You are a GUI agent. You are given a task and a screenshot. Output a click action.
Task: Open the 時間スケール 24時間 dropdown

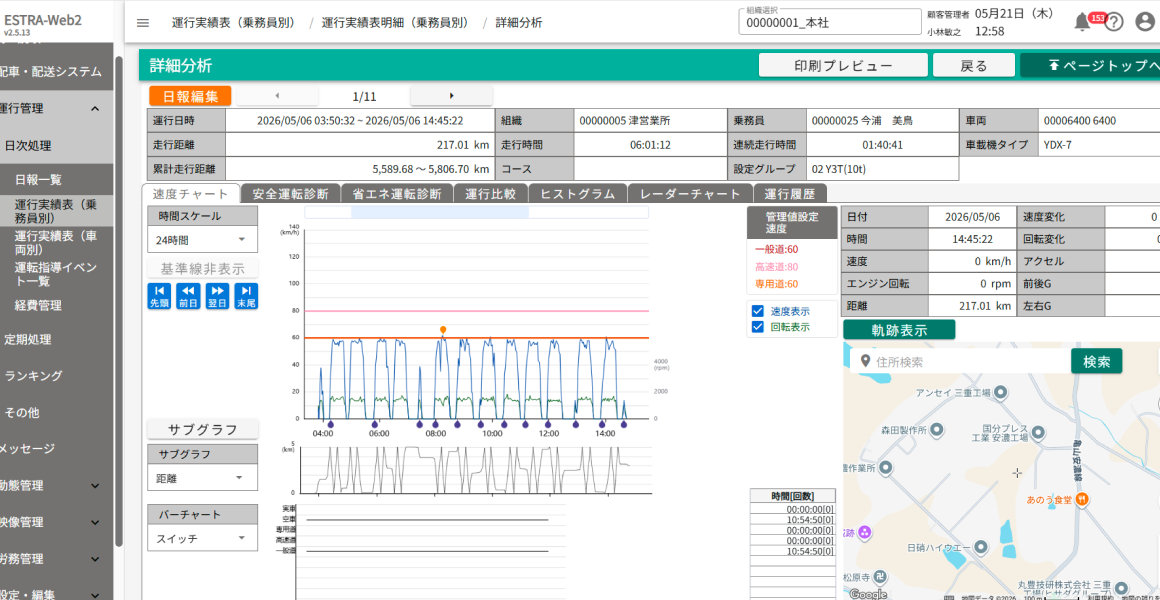[x=203, y=240]
